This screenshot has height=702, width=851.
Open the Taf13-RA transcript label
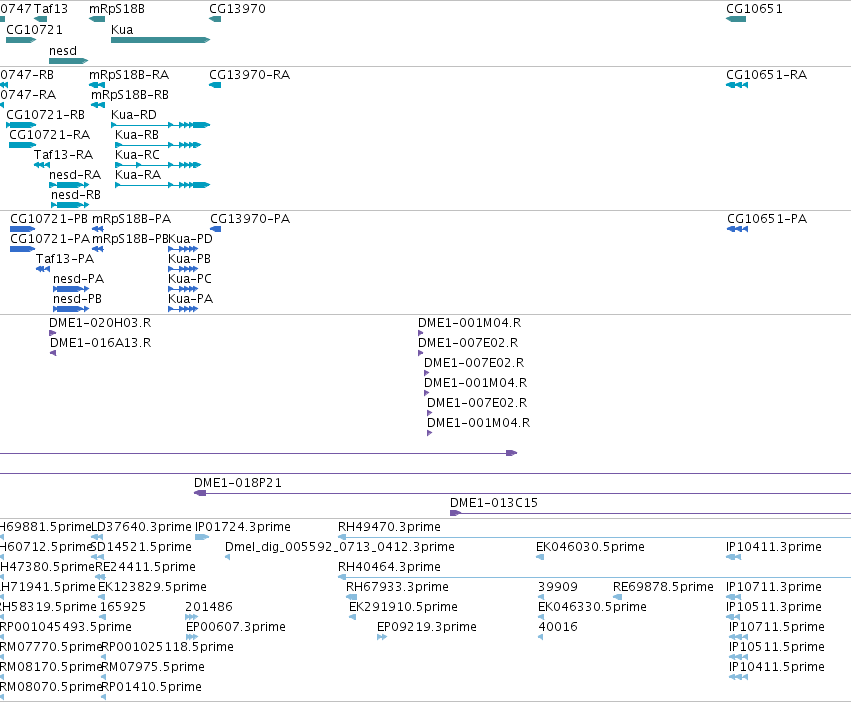tap(63, 155)
